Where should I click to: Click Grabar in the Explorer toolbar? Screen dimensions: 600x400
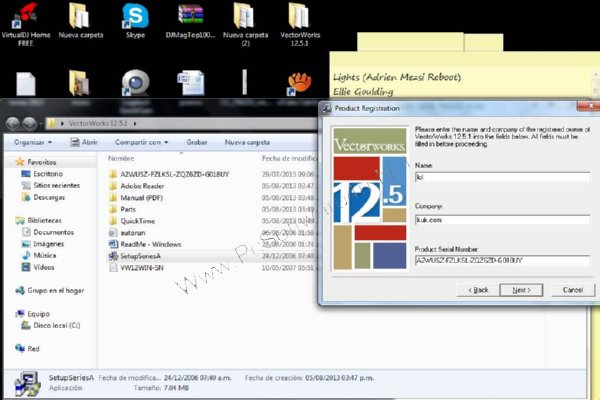click(197, 142)
